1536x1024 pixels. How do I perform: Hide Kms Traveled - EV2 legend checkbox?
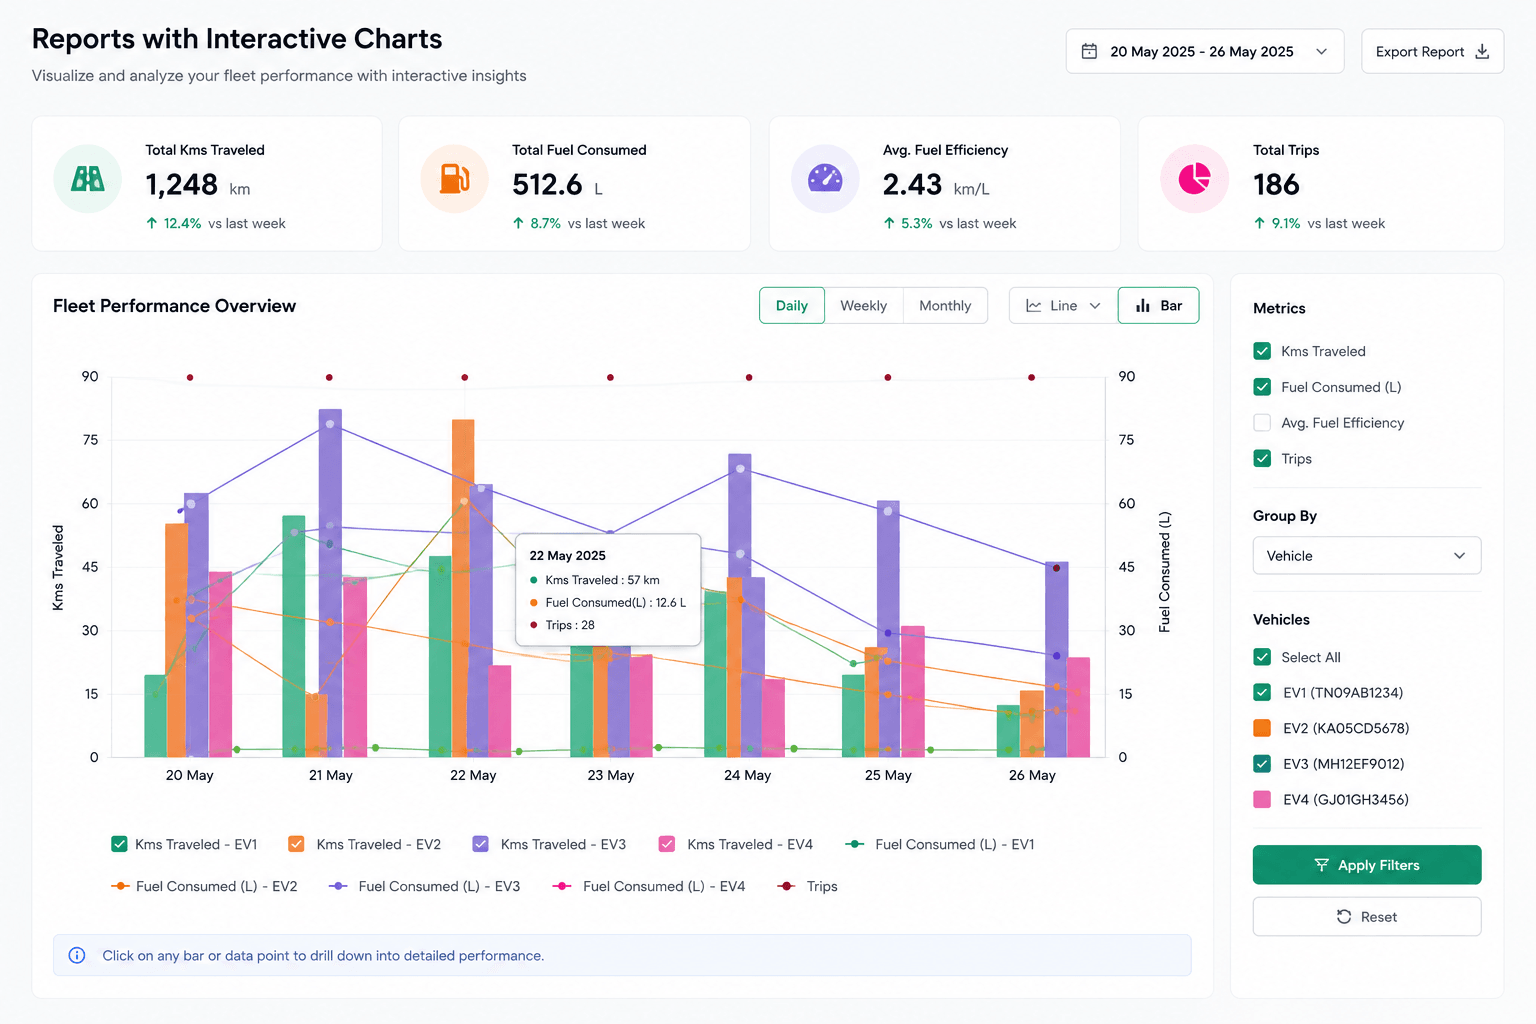296,844
